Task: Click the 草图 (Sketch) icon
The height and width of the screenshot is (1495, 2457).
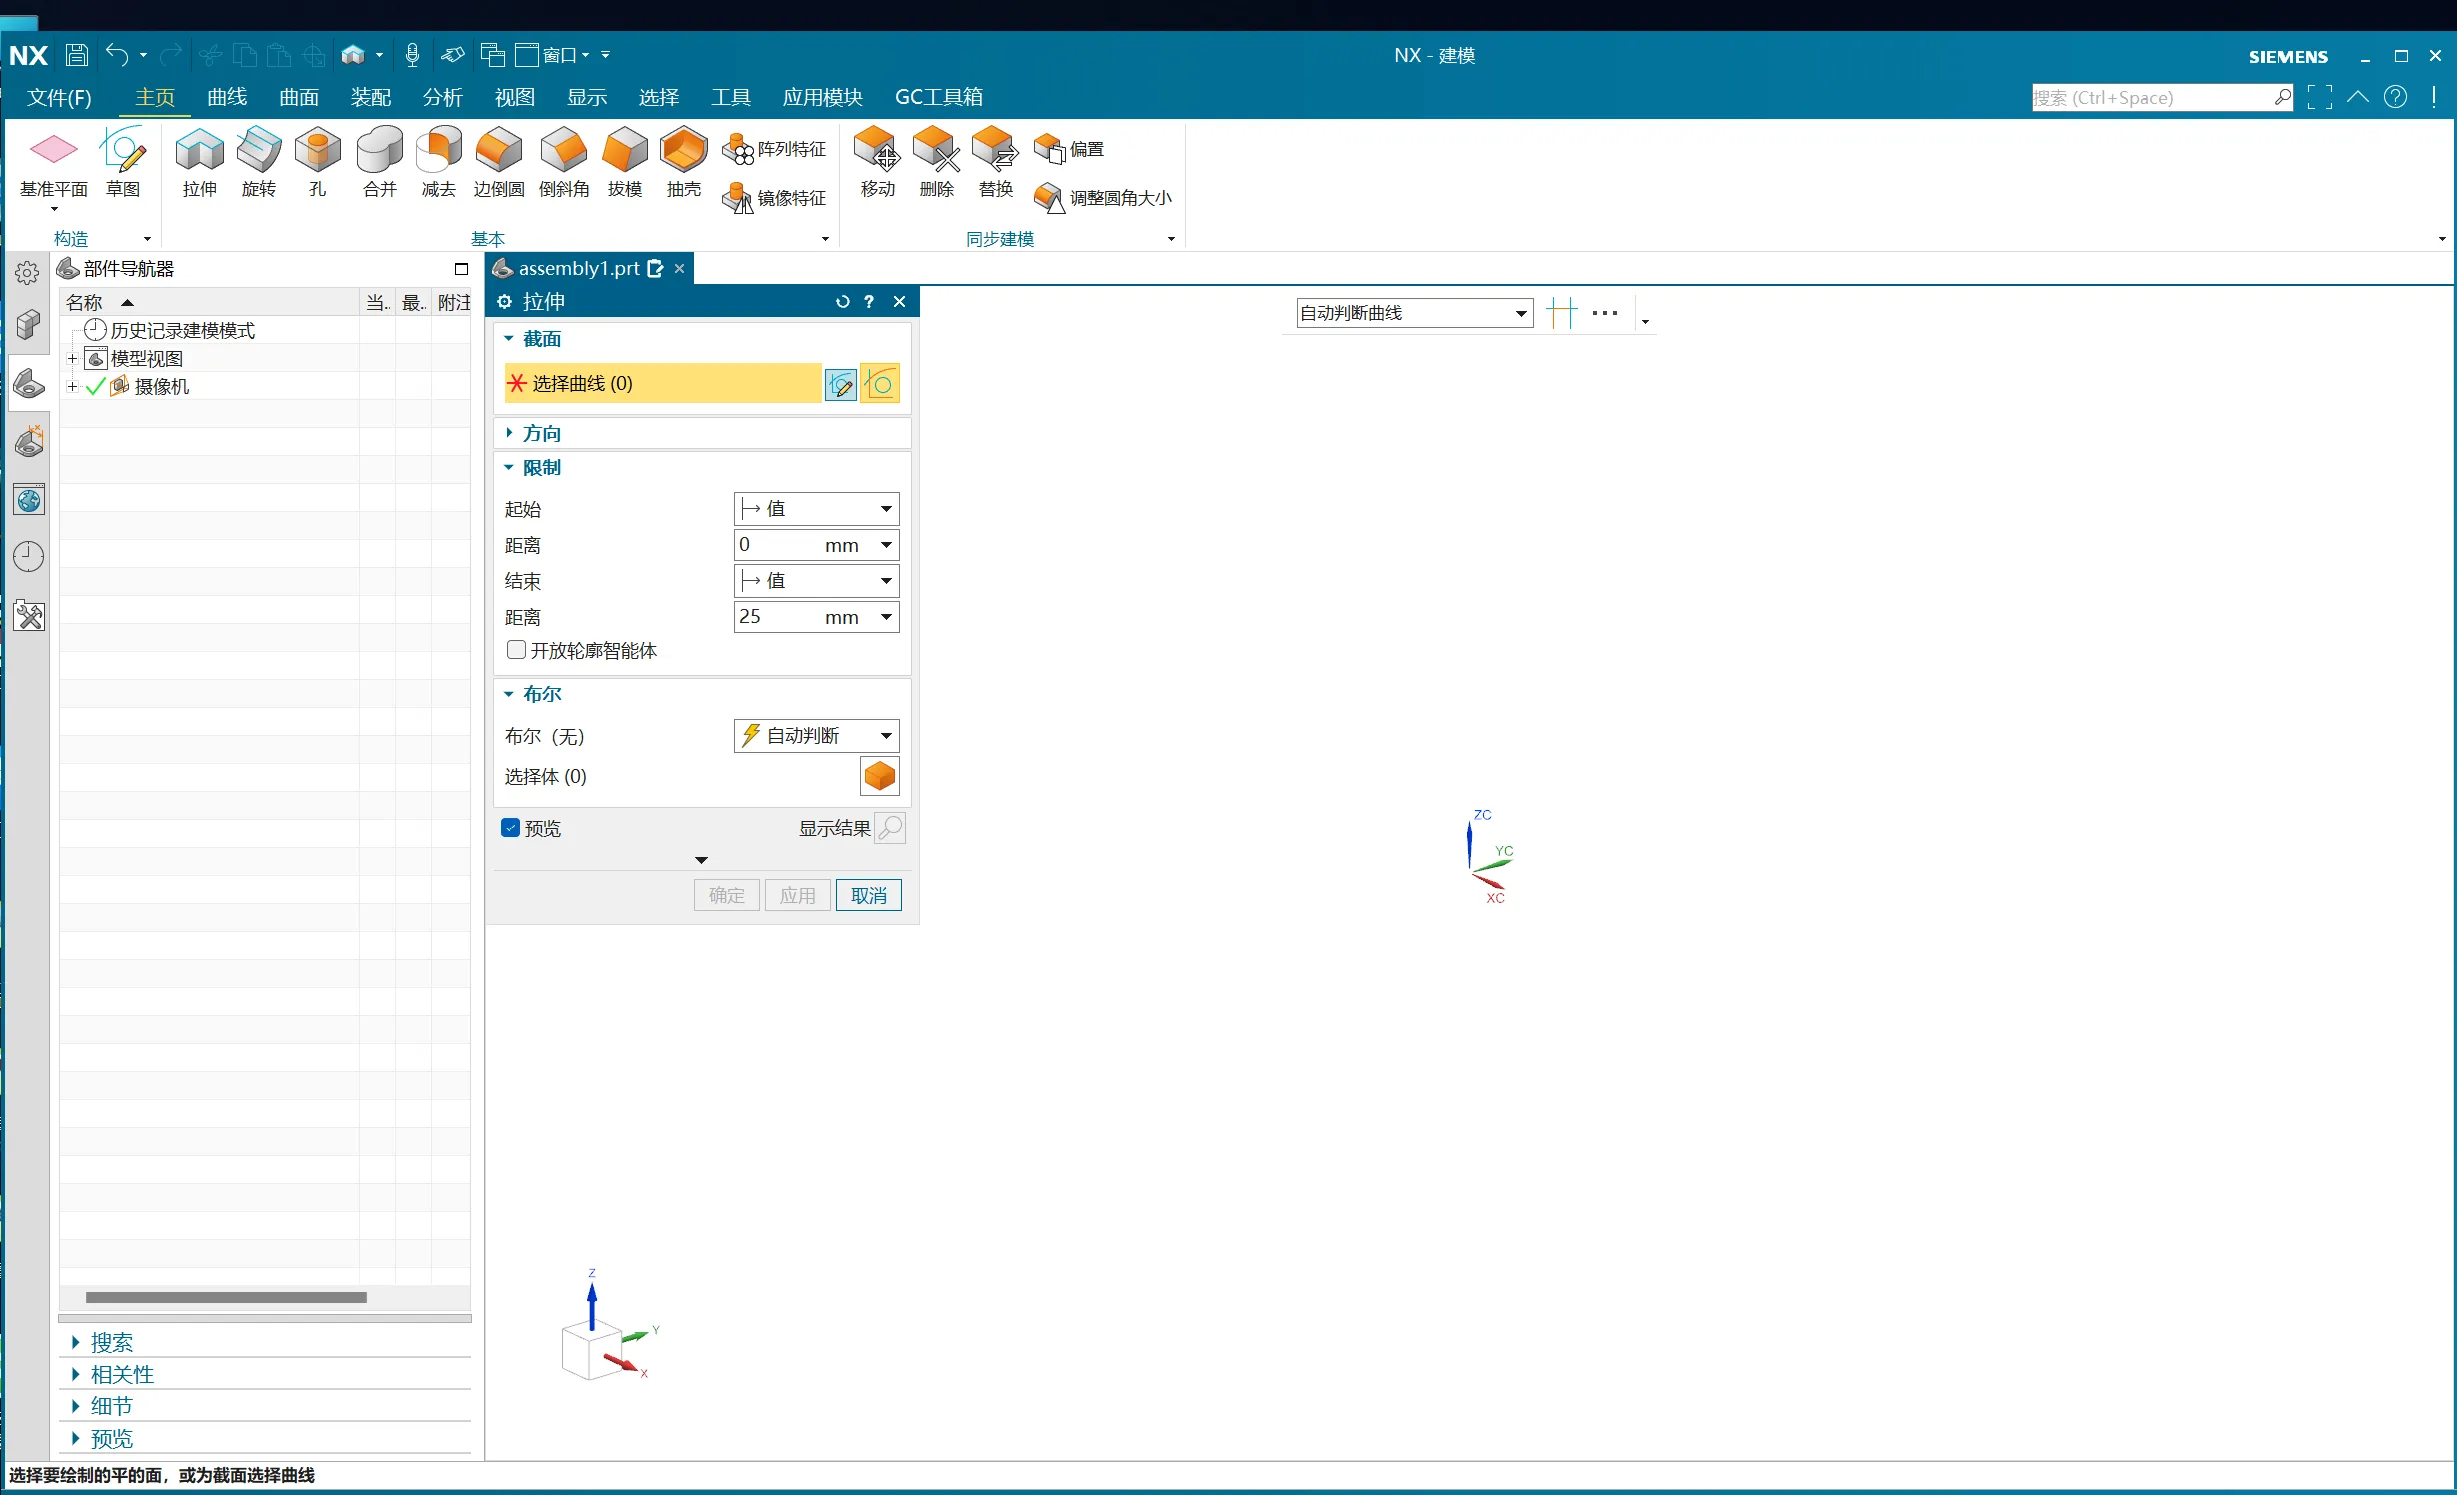Action: (123, 161)
